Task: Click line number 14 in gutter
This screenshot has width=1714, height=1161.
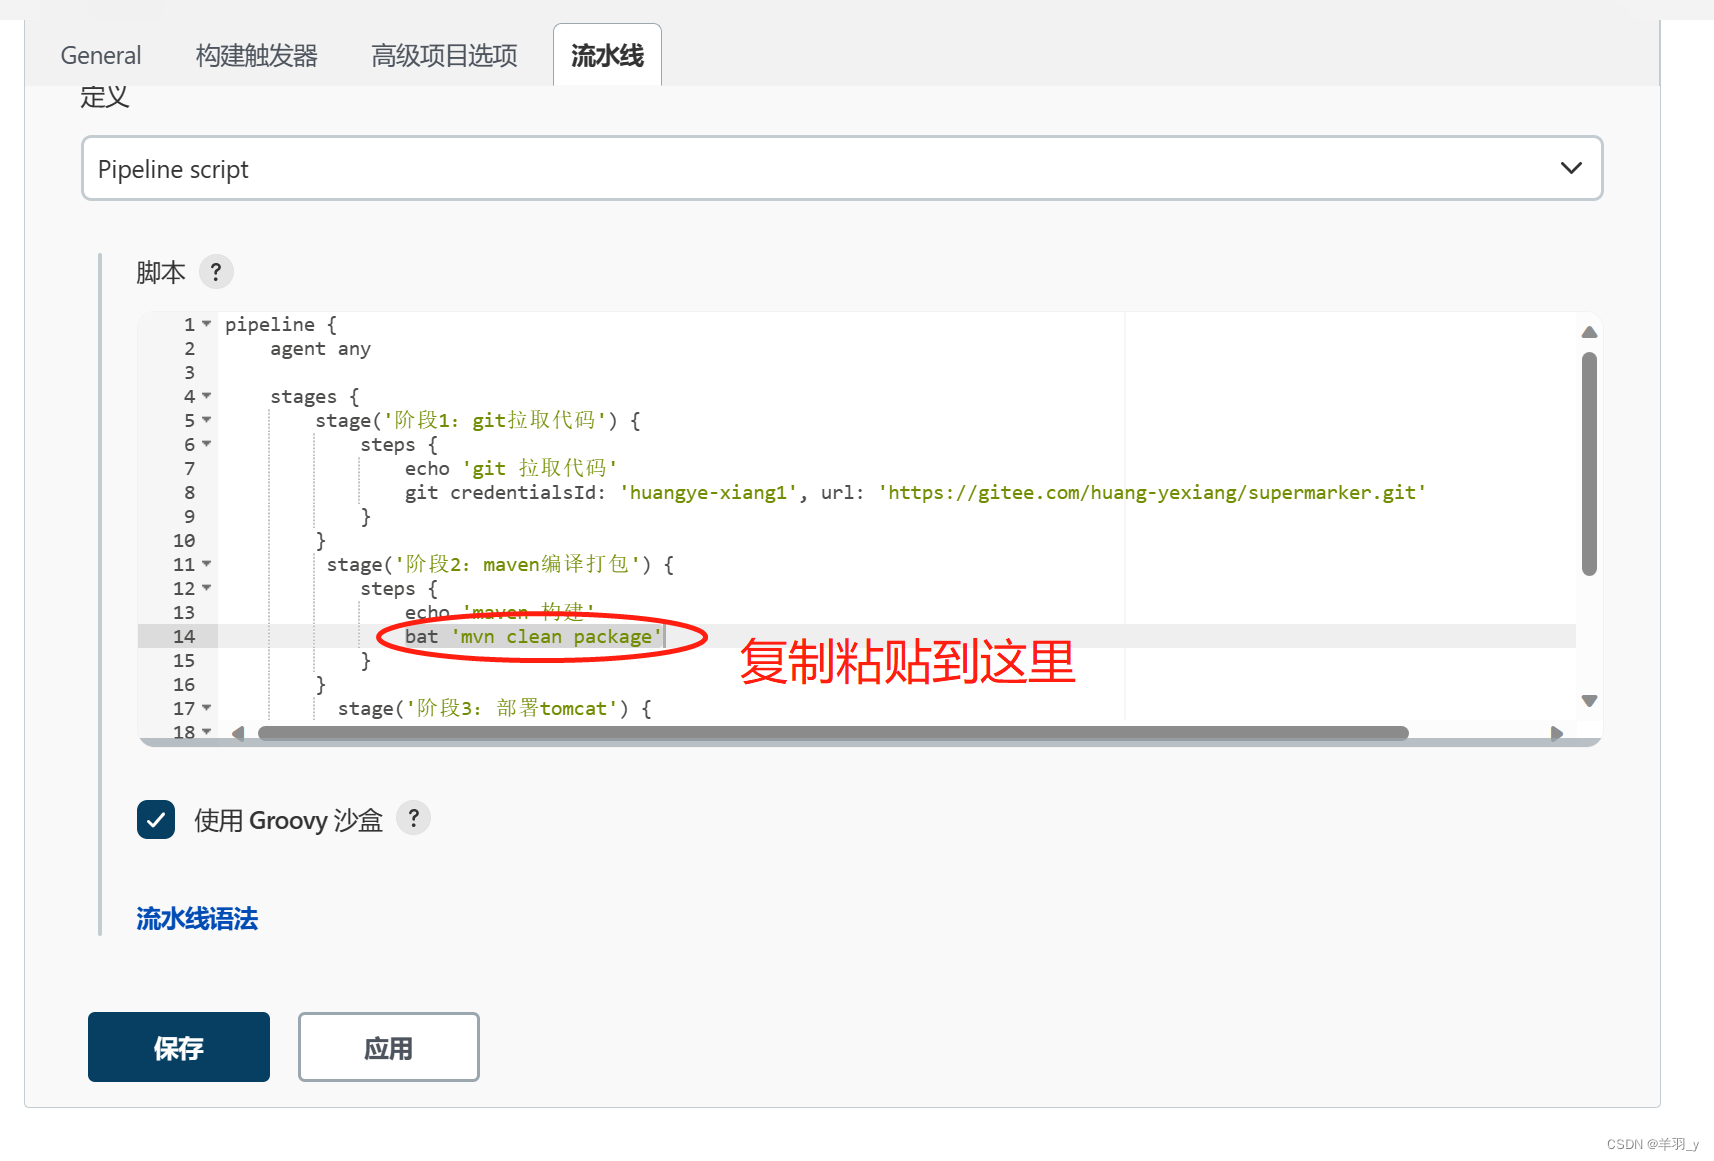Action: tap(184, 637)
